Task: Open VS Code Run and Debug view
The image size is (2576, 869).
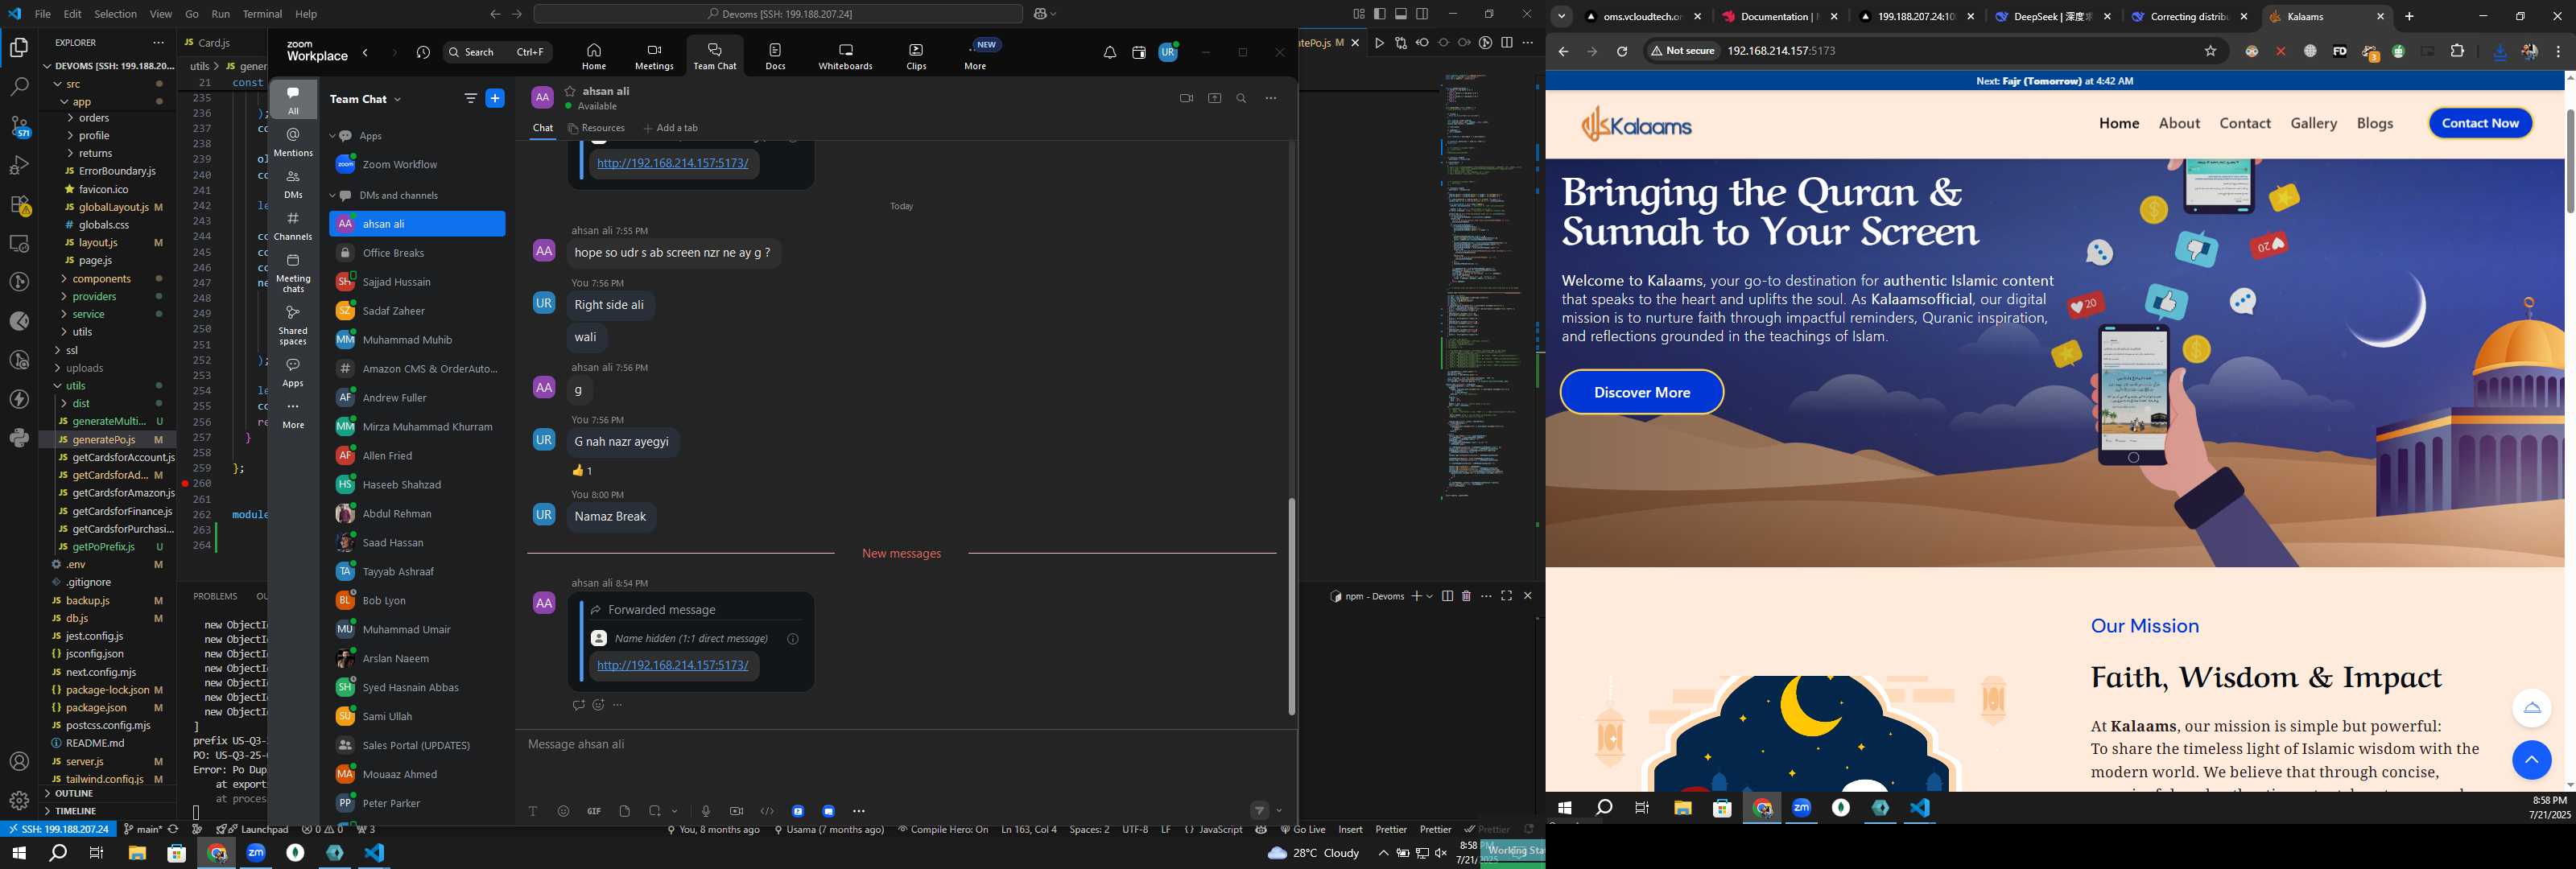Action: [19, 165]
